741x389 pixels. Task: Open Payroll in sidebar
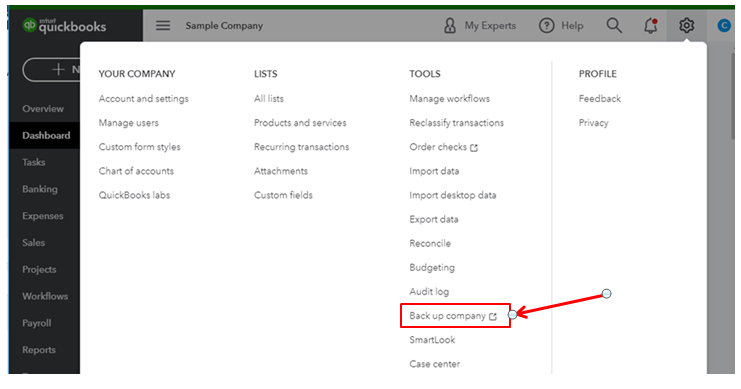(36, 323)
